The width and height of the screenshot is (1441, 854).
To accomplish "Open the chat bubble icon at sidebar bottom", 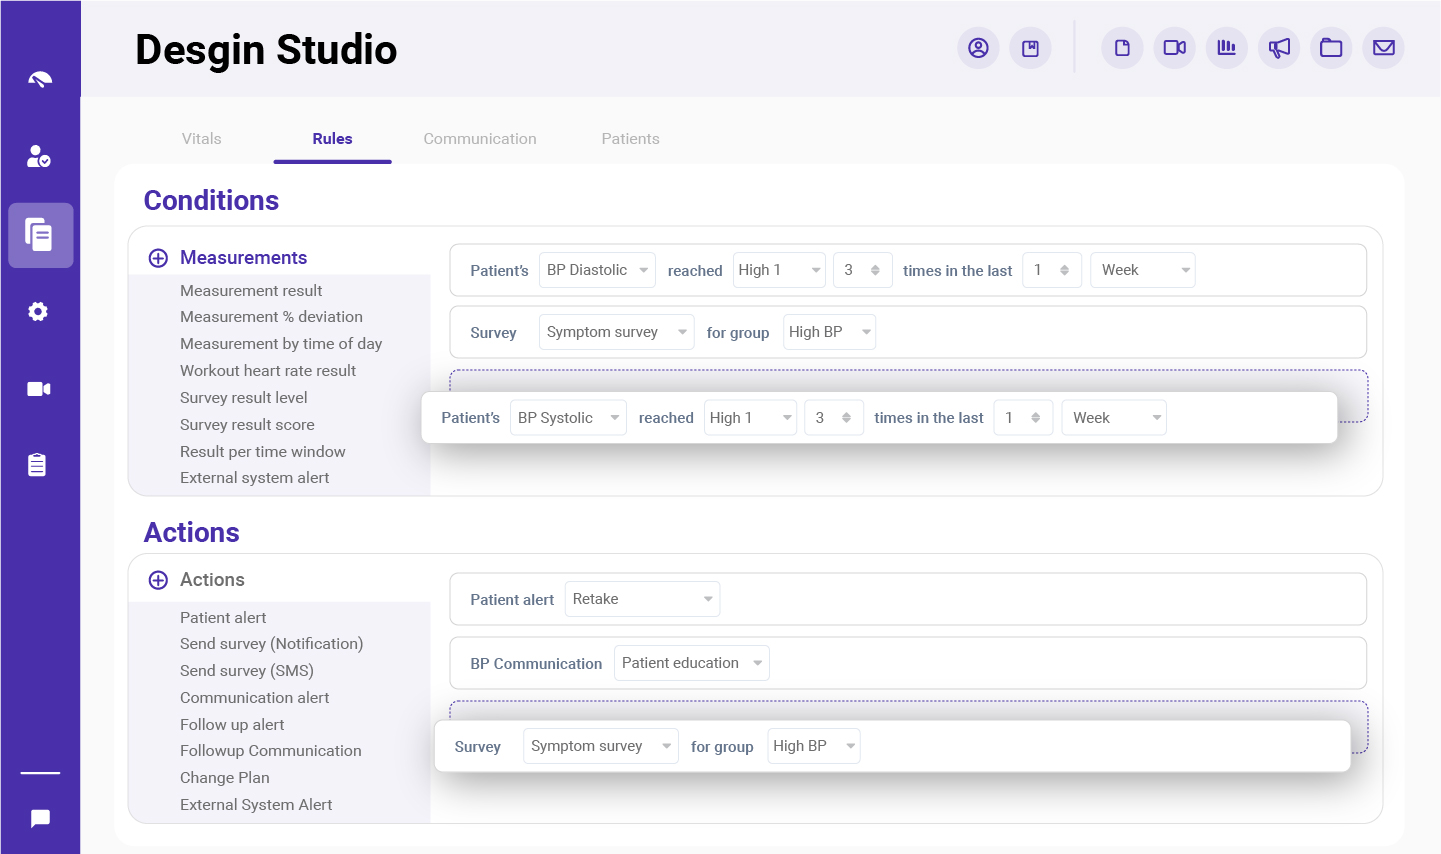I will coord(40,819).
